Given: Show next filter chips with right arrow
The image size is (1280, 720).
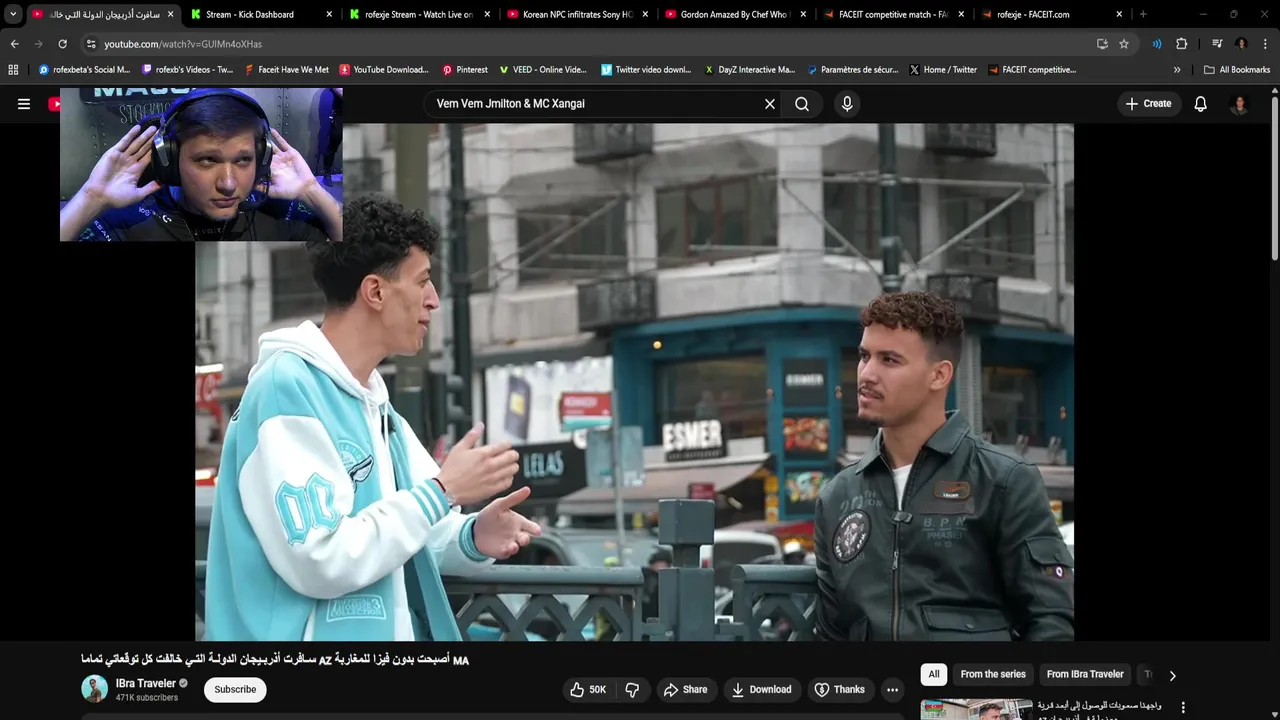Looking at the screenshot, I should click(x=1172, y=676).
